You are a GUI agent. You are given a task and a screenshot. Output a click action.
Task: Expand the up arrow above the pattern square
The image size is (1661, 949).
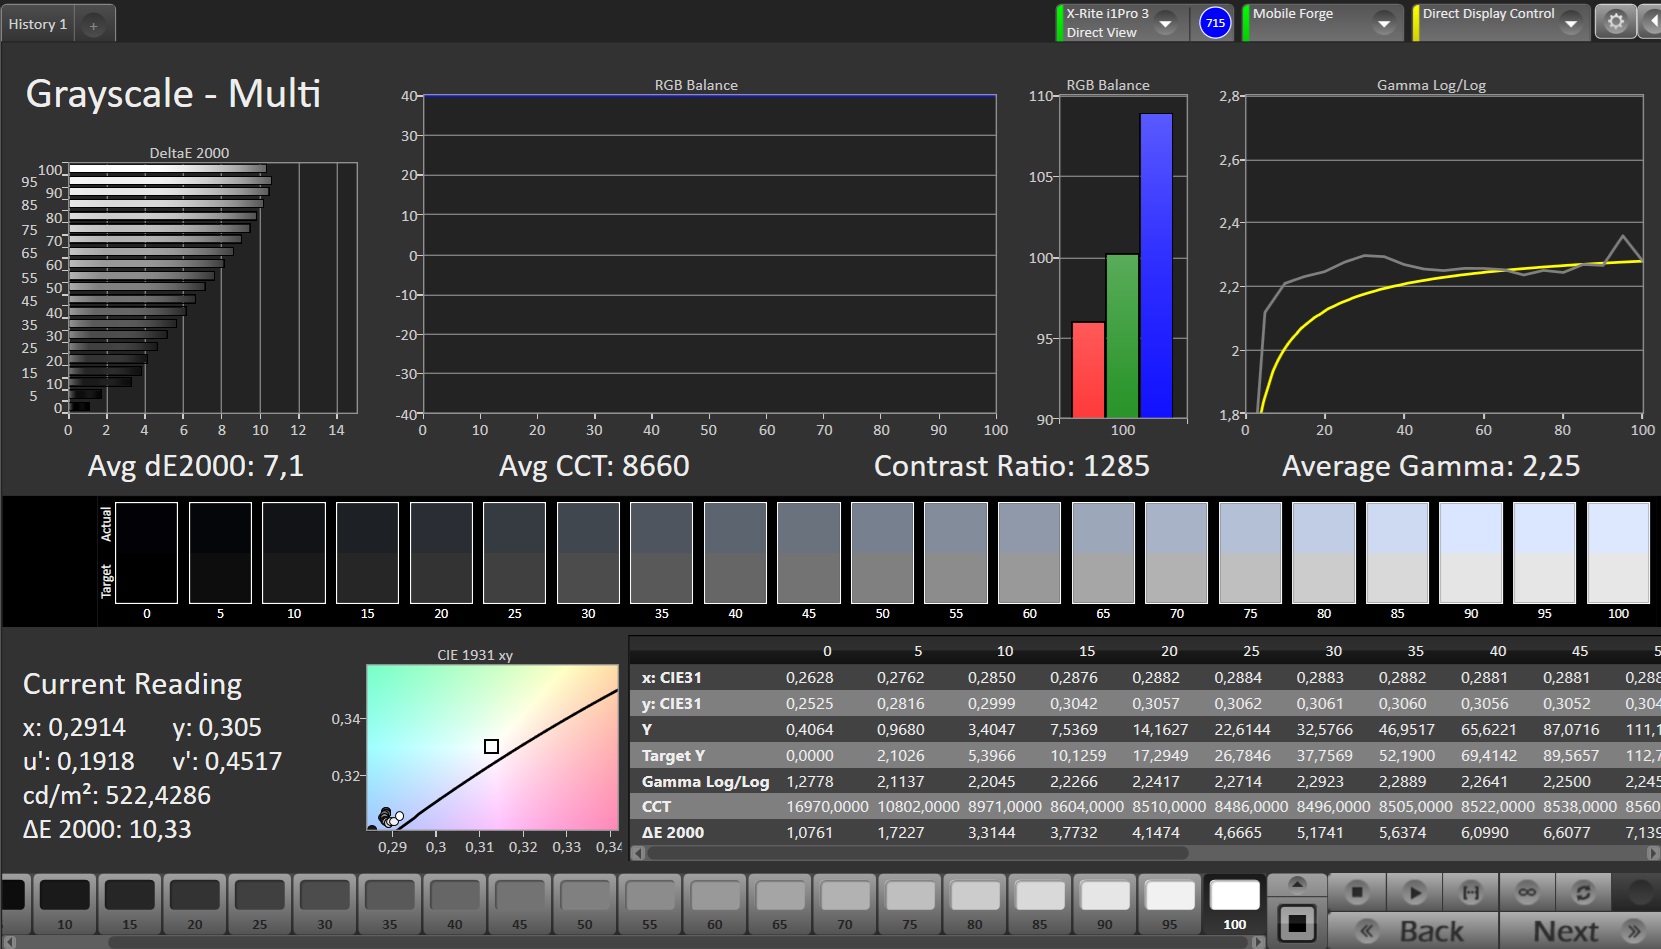(1297, 884)
